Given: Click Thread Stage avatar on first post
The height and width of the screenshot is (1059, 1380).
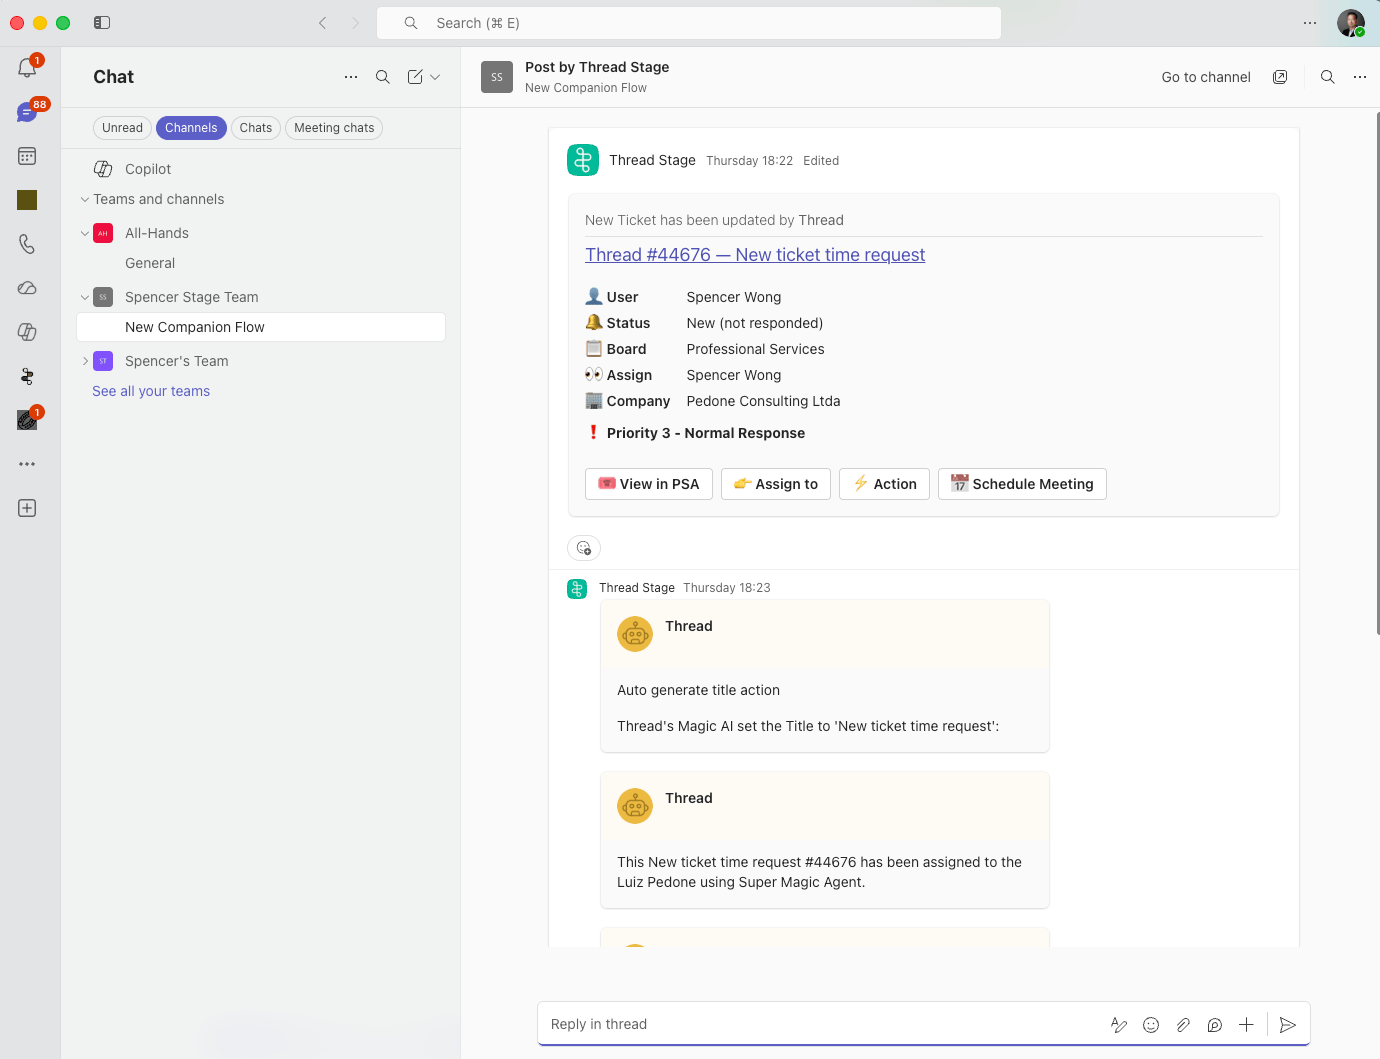Looking at the screenshot, I should click(583, 160).
